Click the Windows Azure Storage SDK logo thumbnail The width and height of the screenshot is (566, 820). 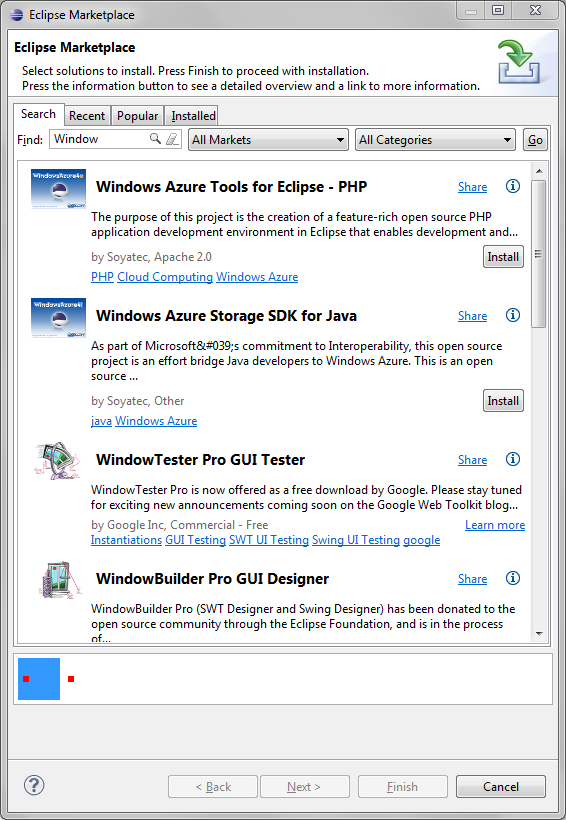(x=58, y=318)
